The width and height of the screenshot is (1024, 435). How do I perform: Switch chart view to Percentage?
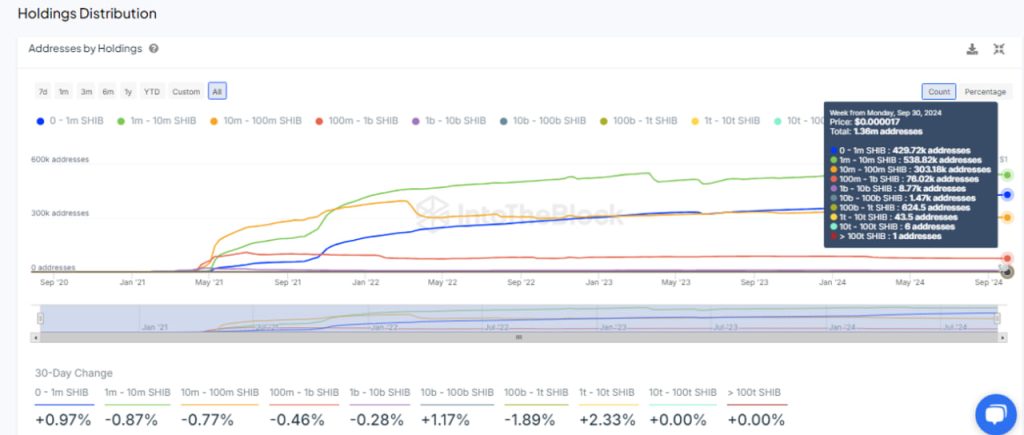click(x=985, y=92)
